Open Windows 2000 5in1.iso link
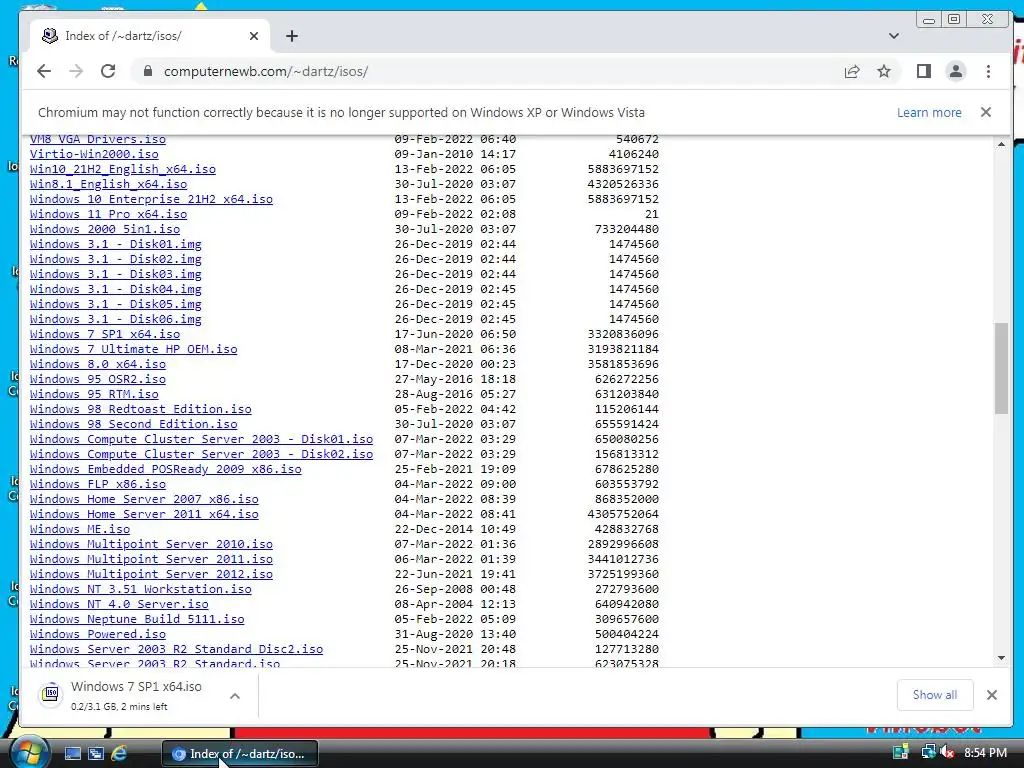The width and height of the screenshot is (1024, 768). click(x=104, y=229)
